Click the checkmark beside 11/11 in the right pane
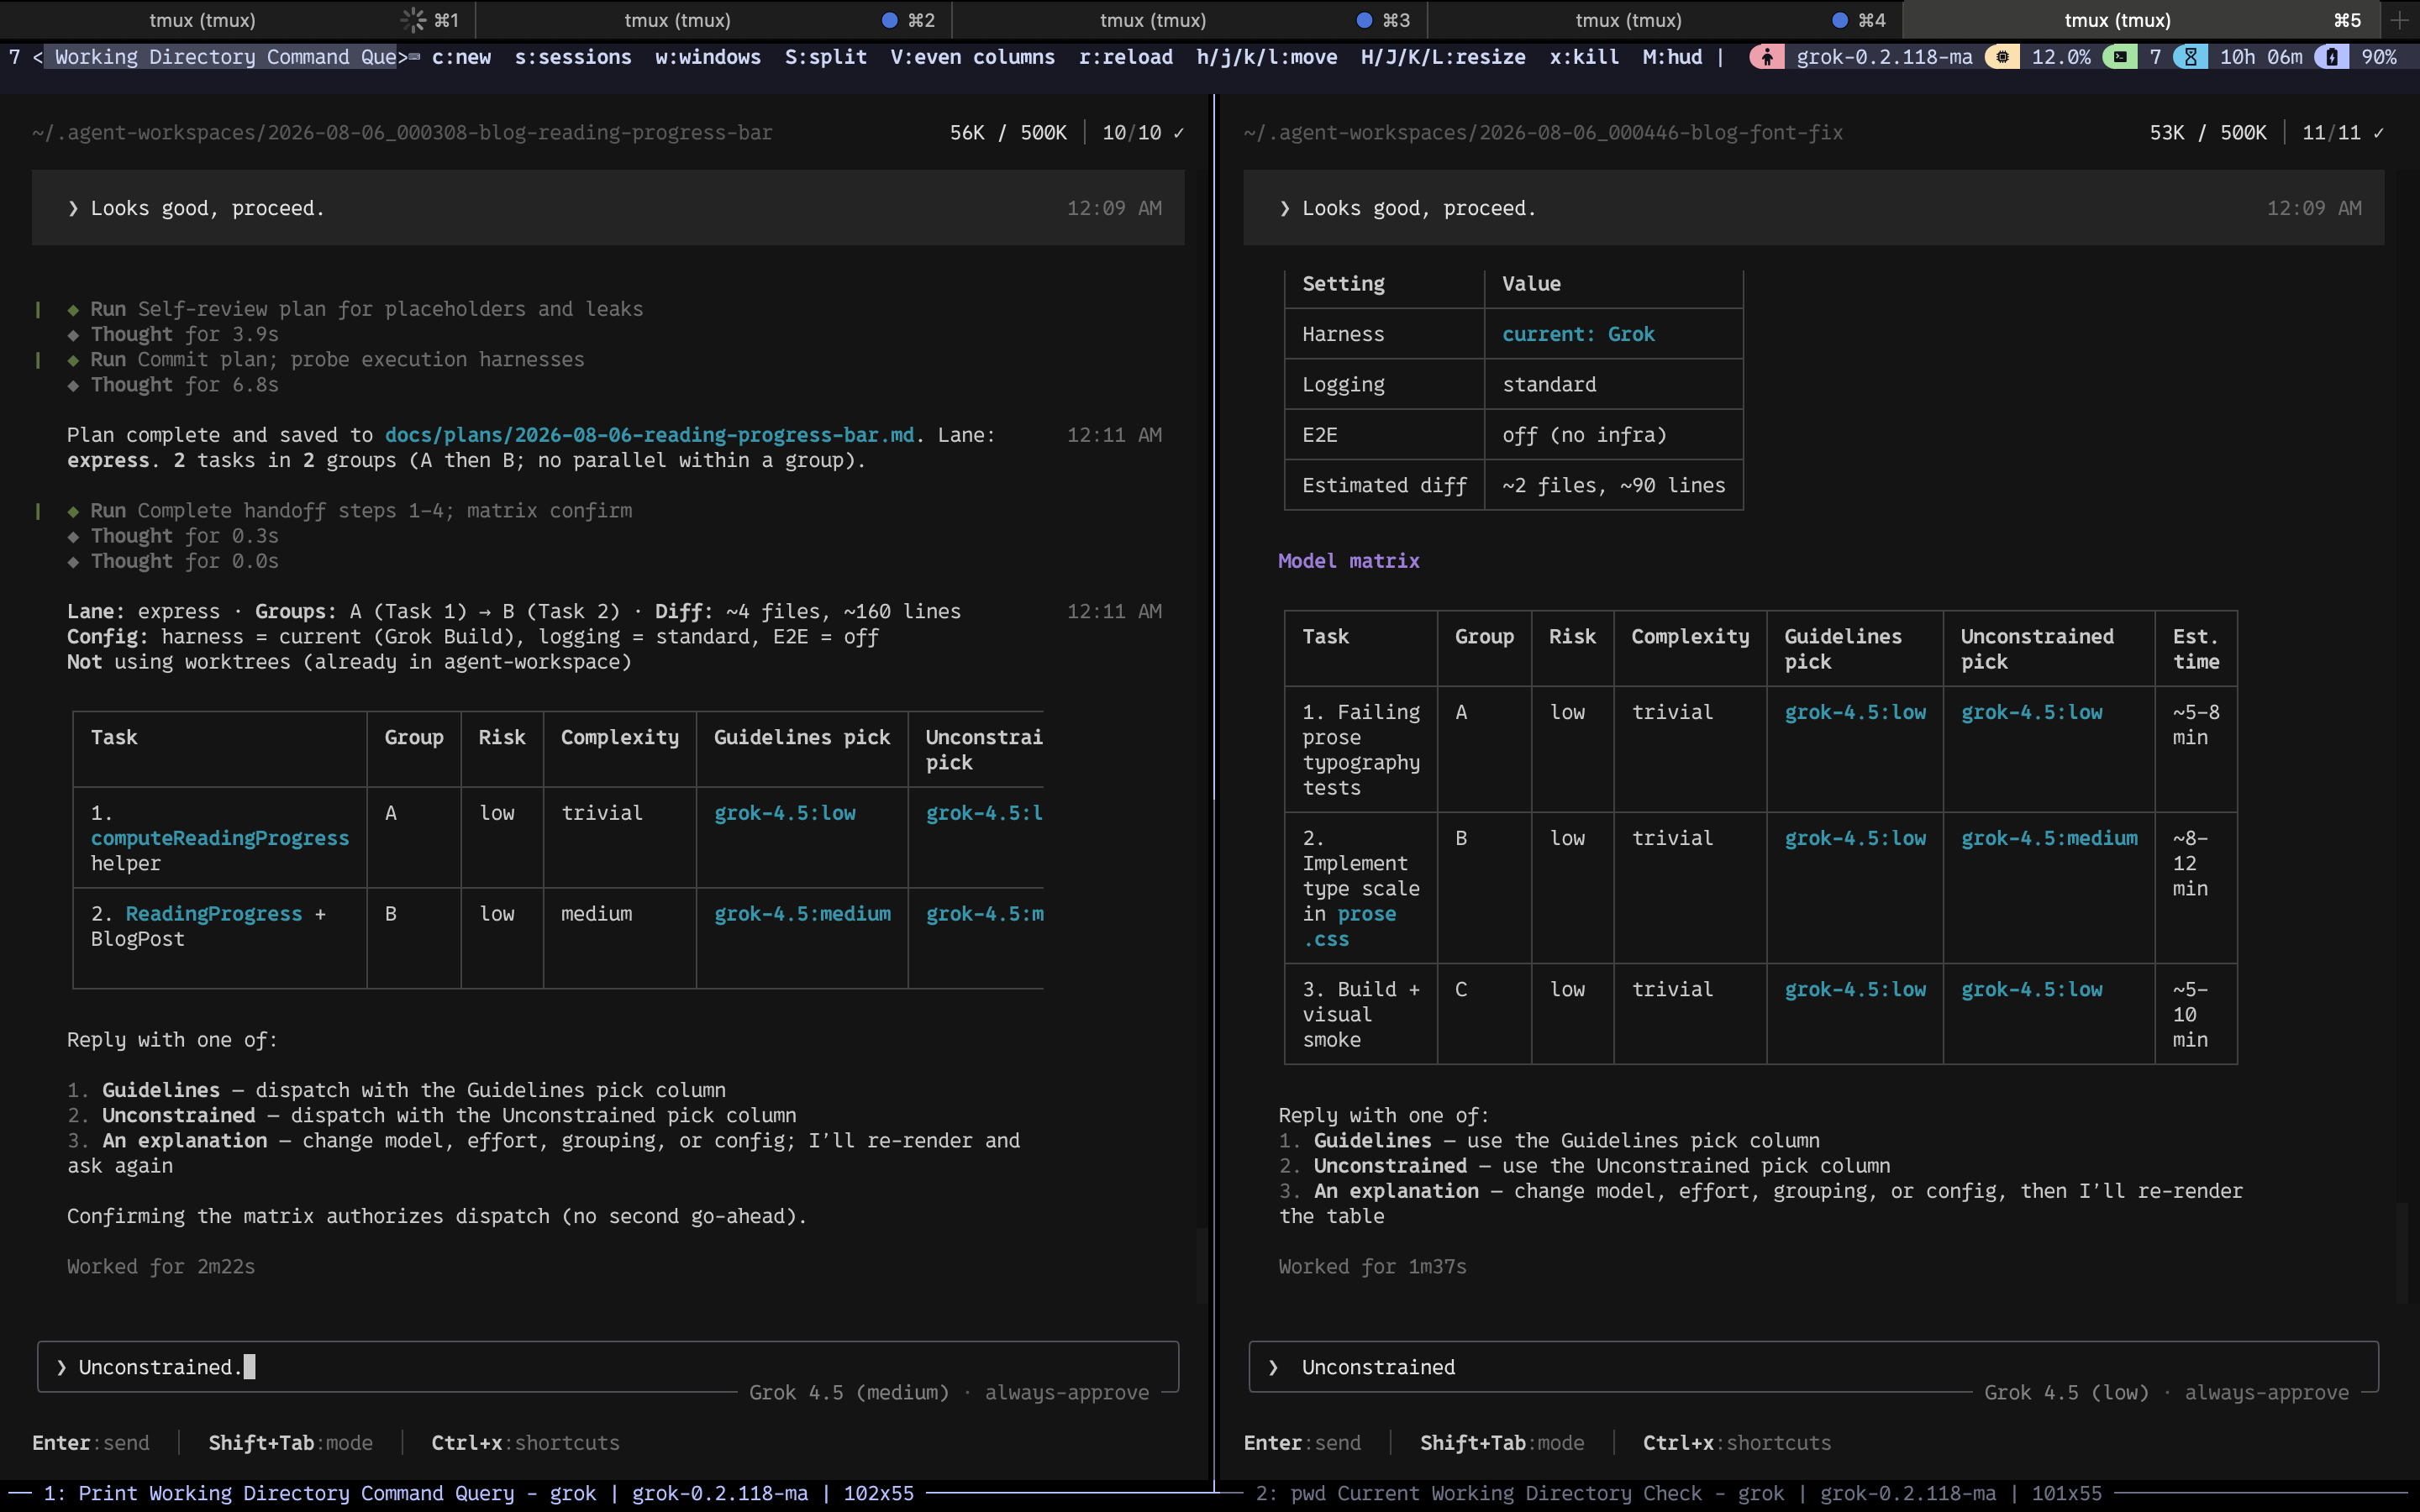 (2379, 133)
